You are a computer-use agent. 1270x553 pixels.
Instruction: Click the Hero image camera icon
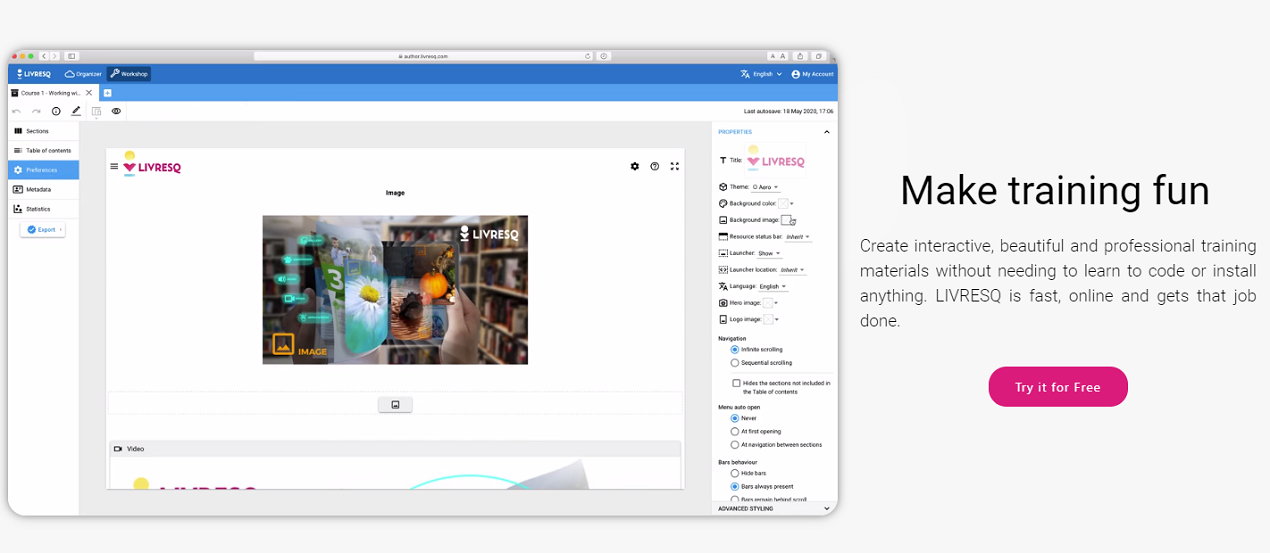723,302
